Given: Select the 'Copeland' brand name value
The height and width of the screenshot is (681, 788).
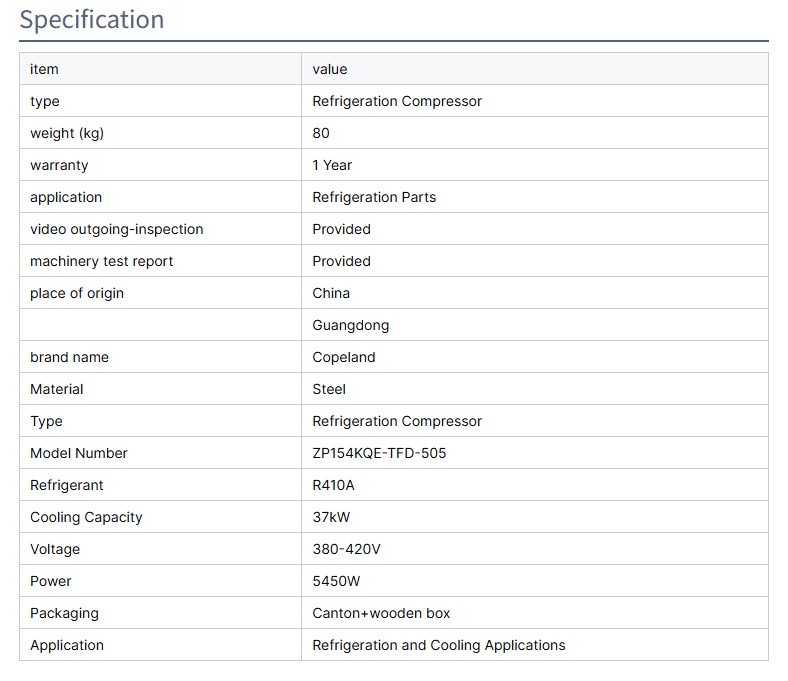Looking at the screenshot, I should tap(344, 357).
